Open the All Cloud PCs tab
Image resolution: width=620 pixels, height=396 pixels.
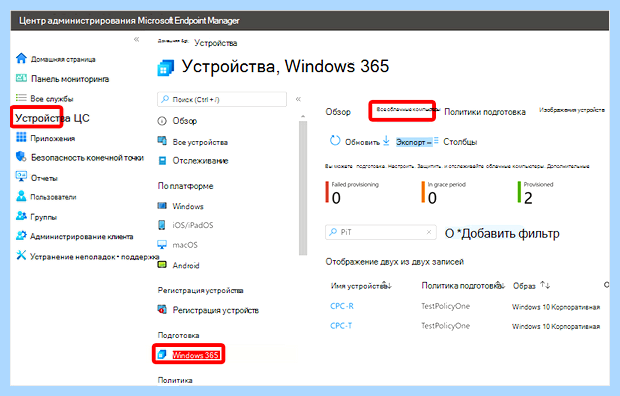[407, 109]
